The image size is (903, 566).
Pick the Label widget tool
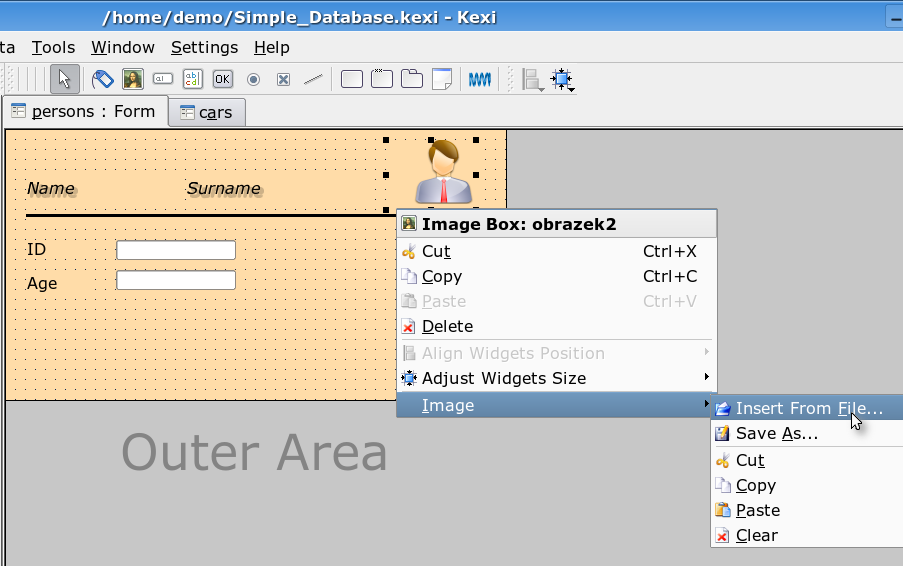[x=102, y=79]
